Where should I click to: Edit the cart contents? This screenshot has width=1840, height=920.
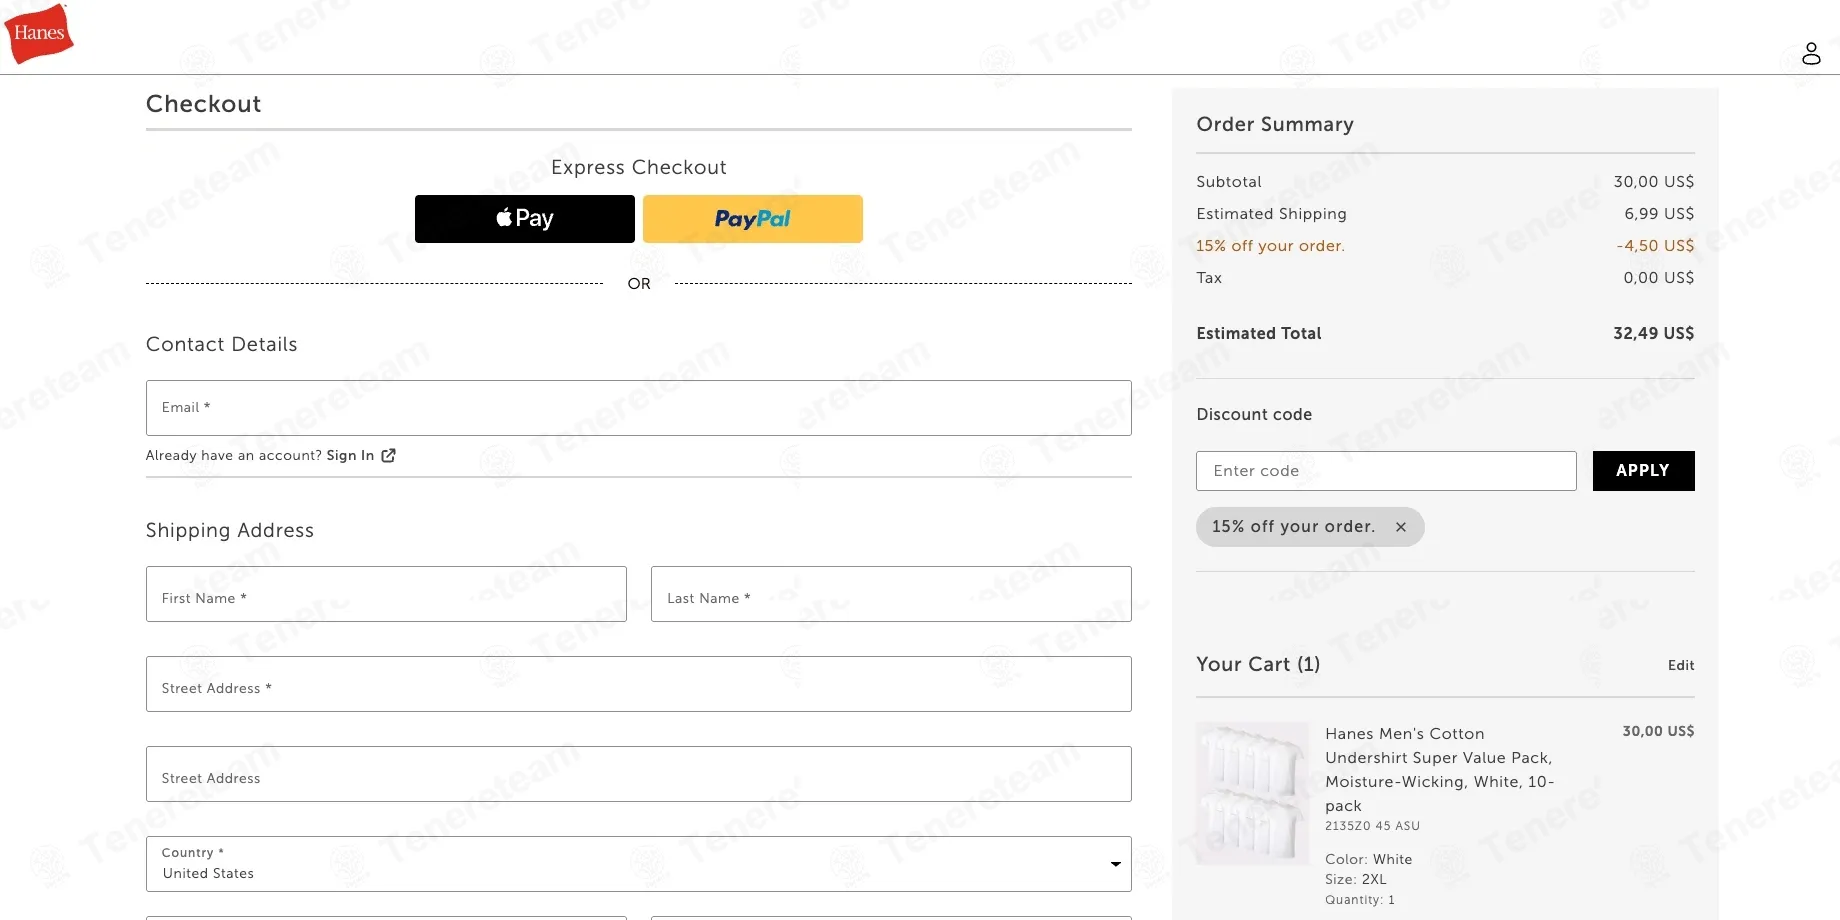[1681, 665]
